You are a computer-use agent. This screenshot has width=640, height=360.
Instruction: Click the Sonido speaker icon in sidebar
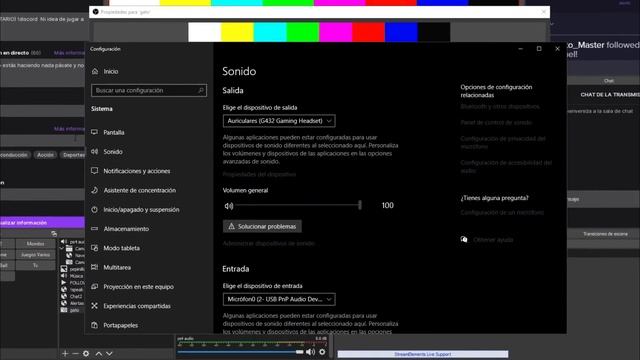point(95,151)
